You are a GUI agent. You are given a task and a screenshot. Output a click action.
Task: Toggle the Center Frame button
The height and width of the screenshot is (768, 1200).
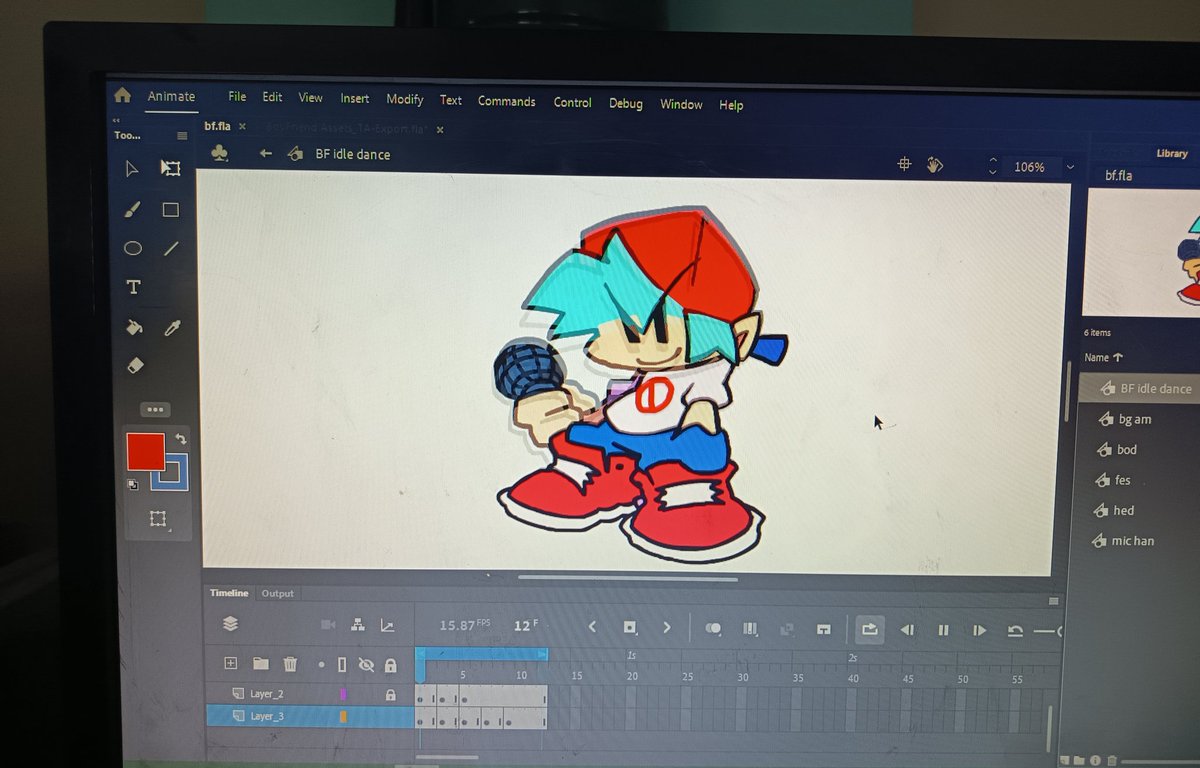click(824, 629)
